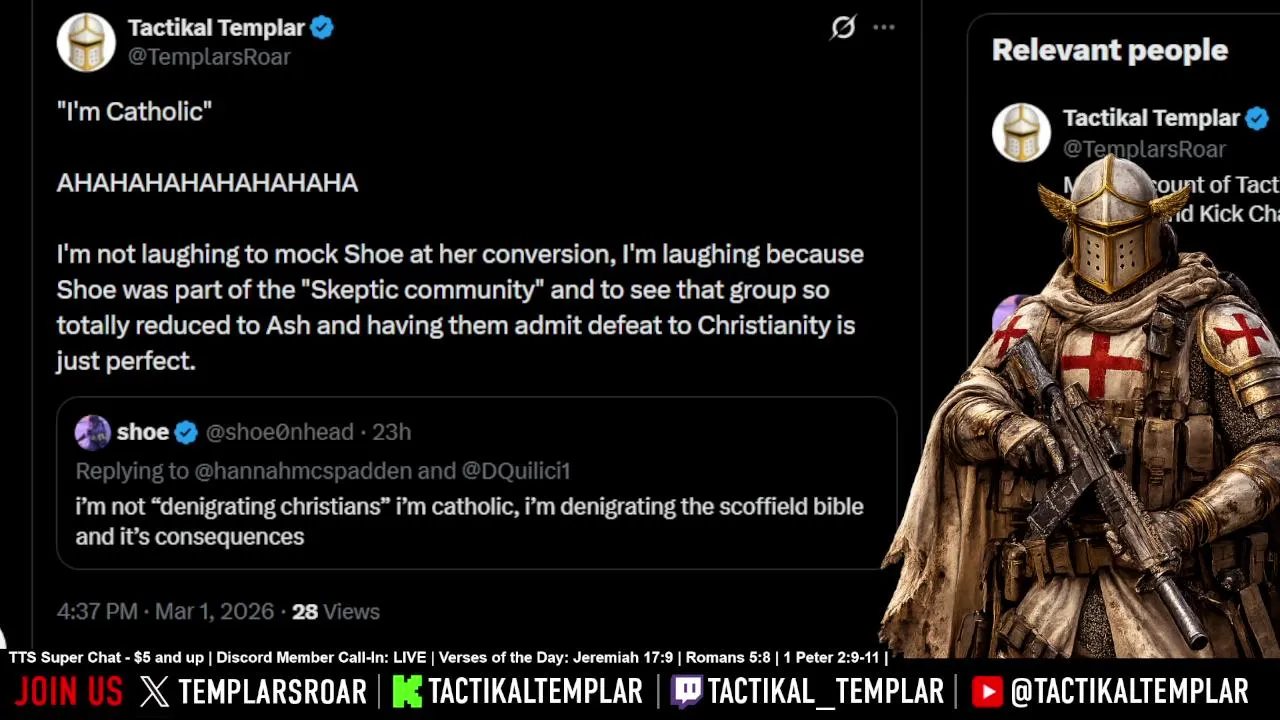This screenshot has height=720, width=1280.
Task: Open the @DQuilici1 mention
Action: coord(515,470)
